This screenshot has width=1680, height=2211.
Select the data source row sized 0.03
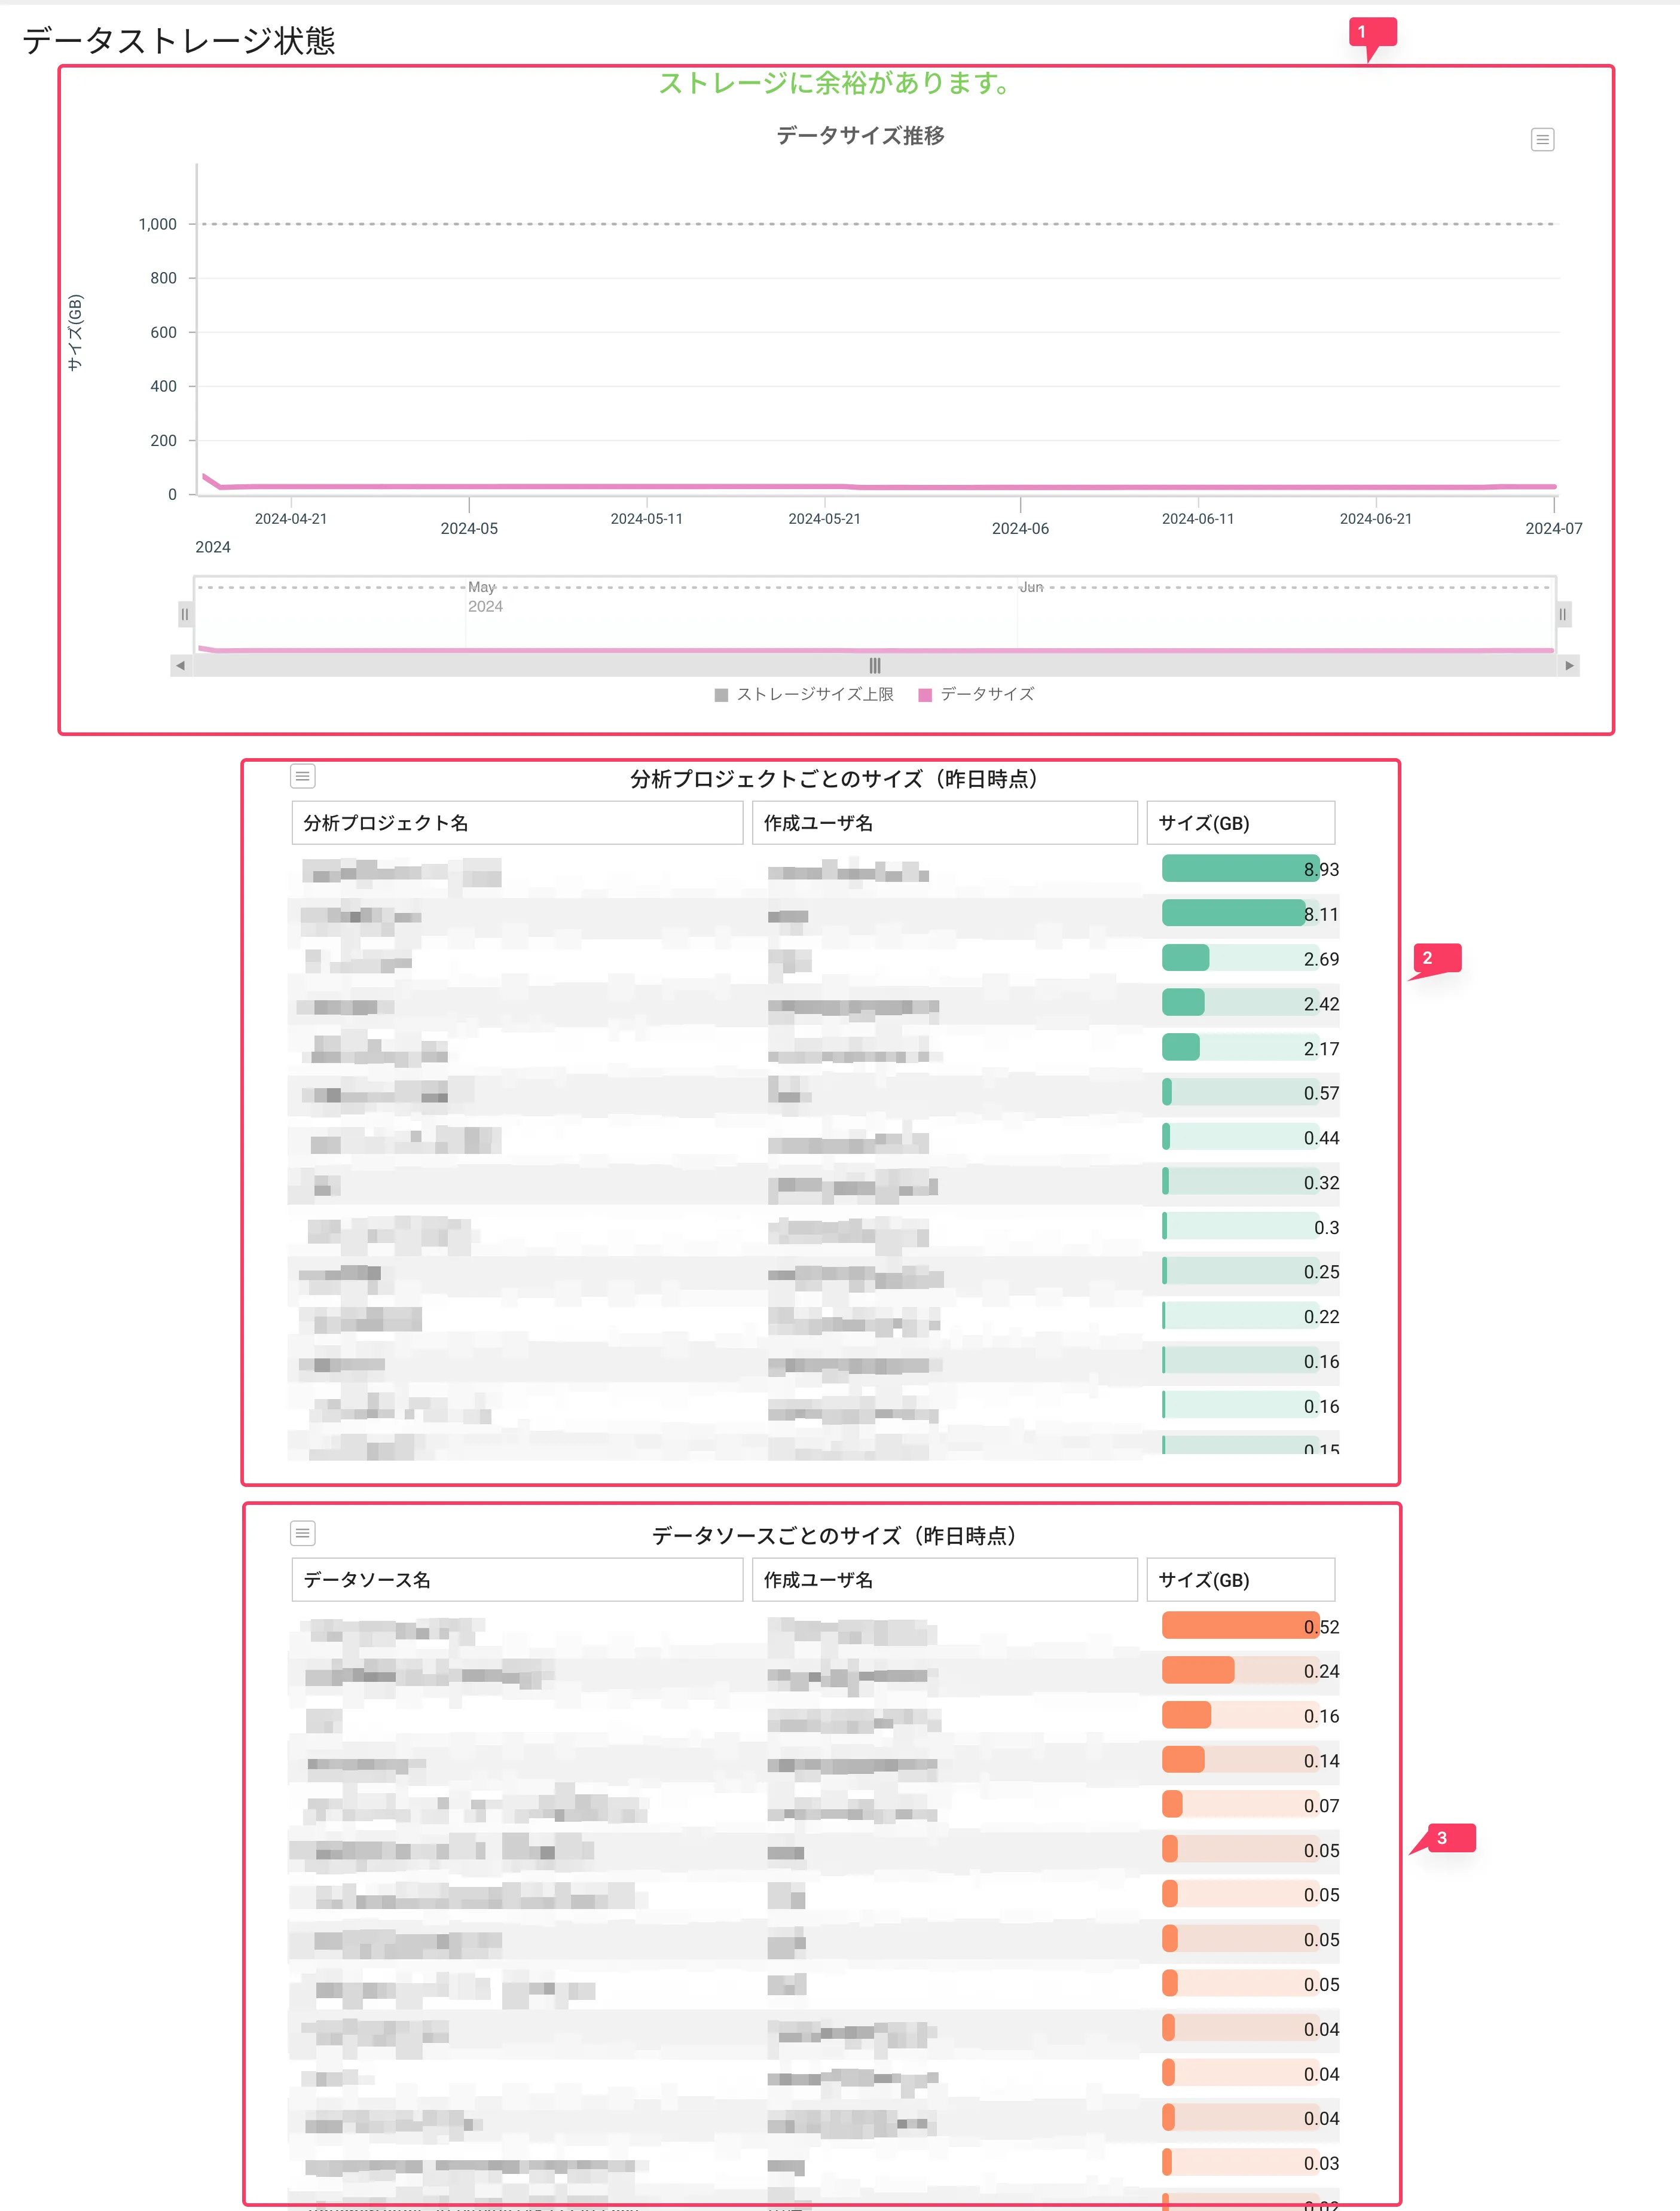[814, 2163]
